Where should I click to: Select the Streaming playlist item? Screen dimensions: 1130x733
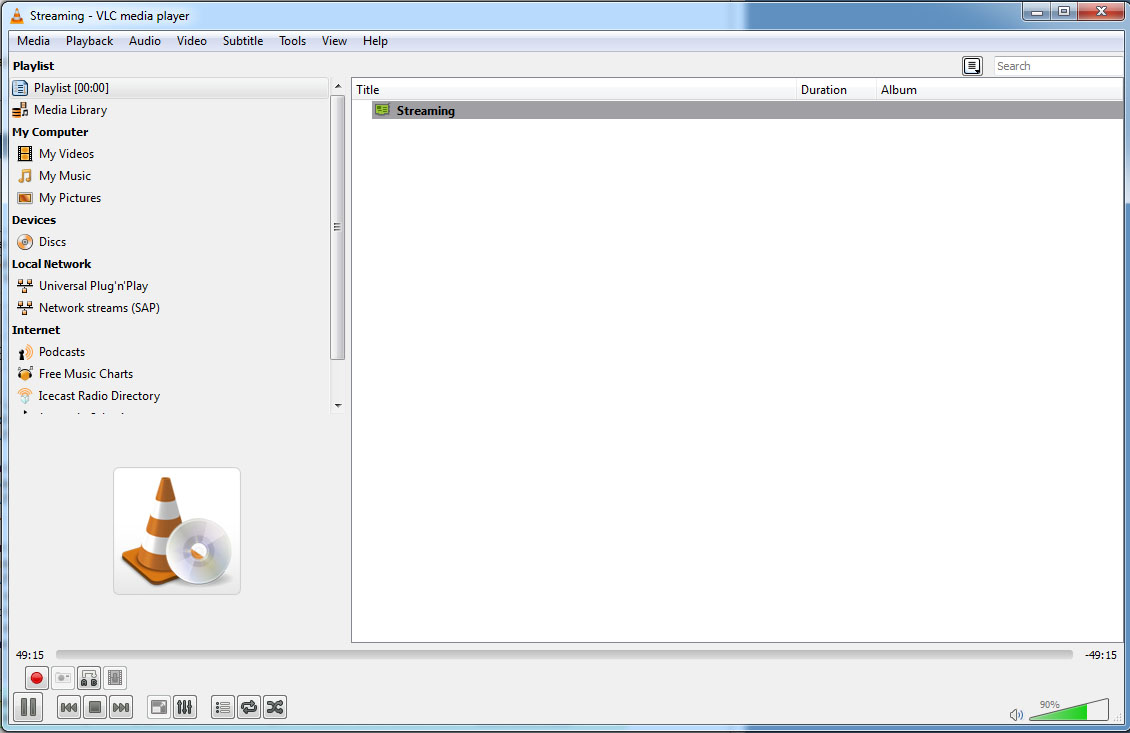point(747,110)
